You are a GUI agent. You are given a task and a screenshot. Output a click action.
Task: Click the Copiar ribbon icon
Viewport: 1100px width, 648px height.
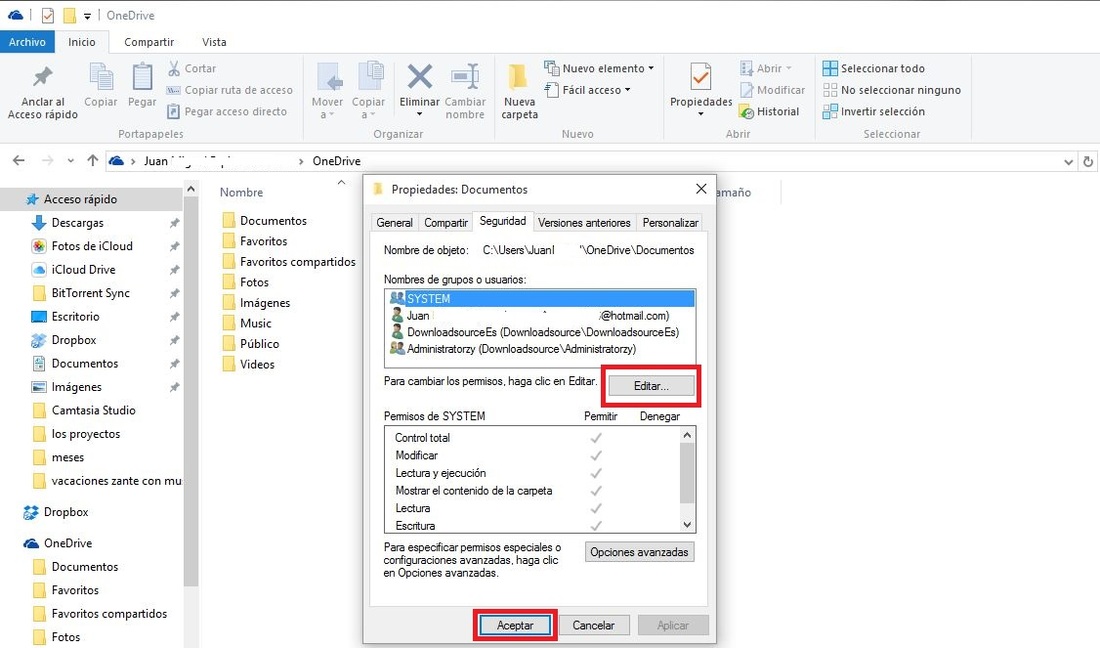coord(101,76)
